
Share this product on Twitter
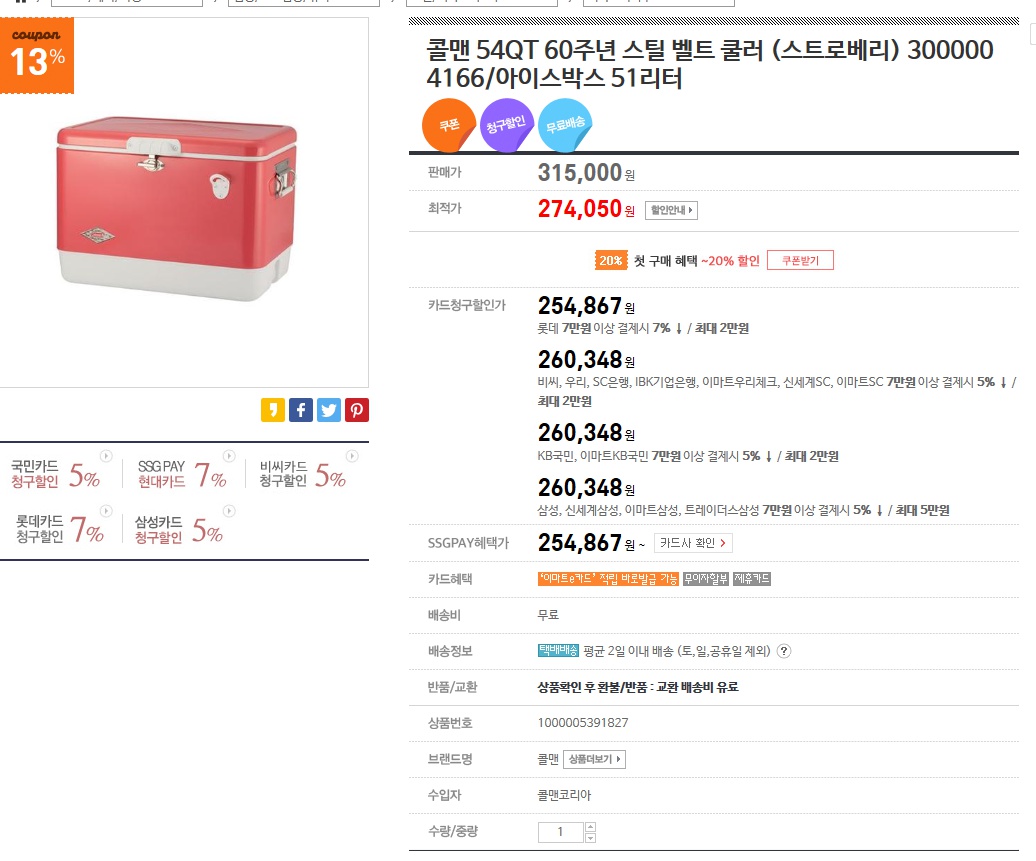329,409
